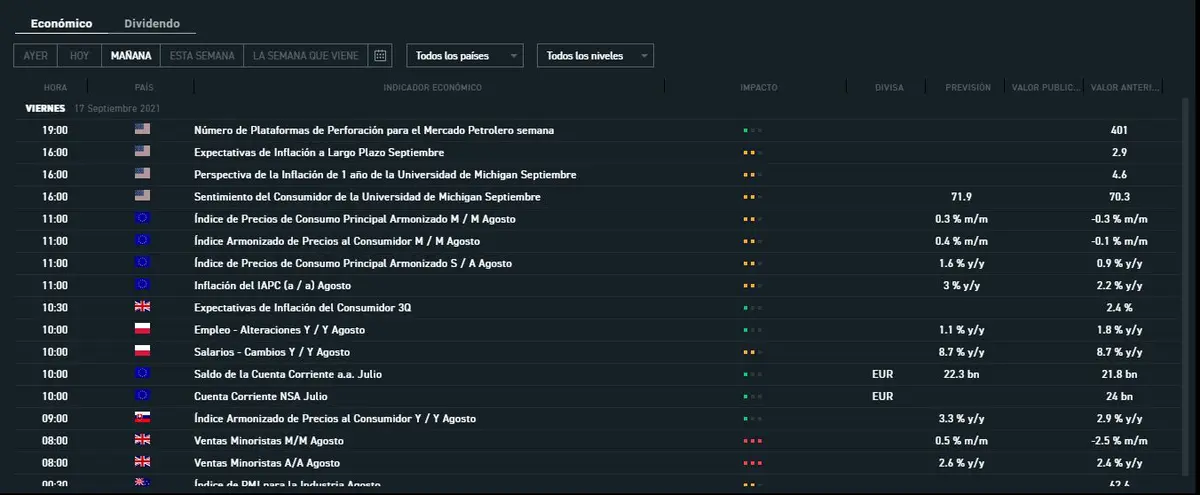The width and height of the screenshot is (1200, 495).
Task: Click impact dots for Sentimiento del Consumidor row
Action: click(752, 197)
